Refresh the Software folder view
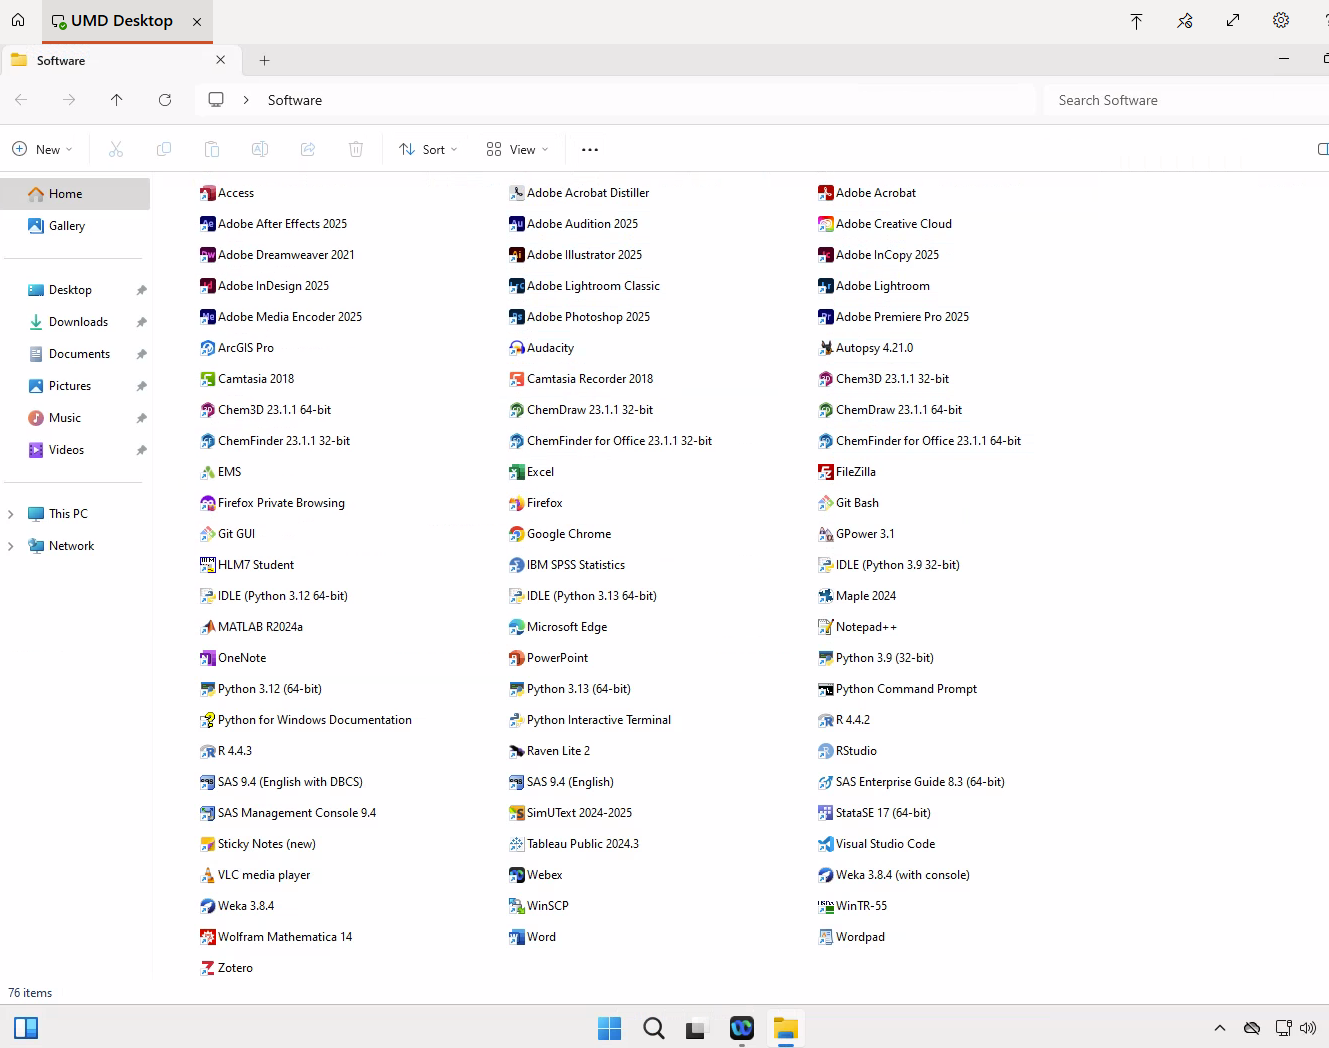Image resolution: width=1329 pixels, height=1048 pixels. [165, 100]
